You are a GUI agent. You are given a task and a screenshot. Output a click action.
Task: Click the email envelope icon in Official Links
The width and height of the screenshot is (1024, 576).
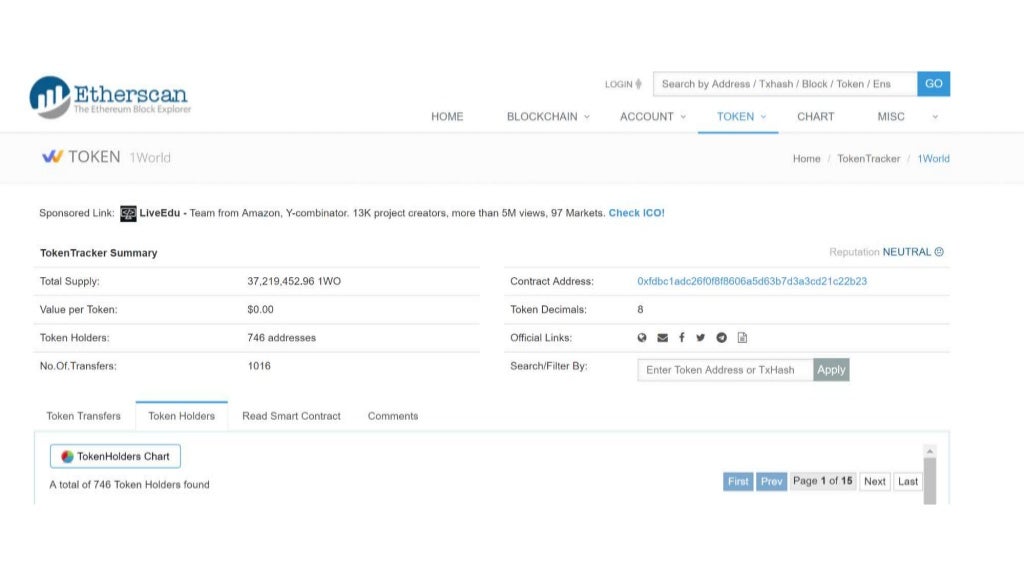[662, 338]
